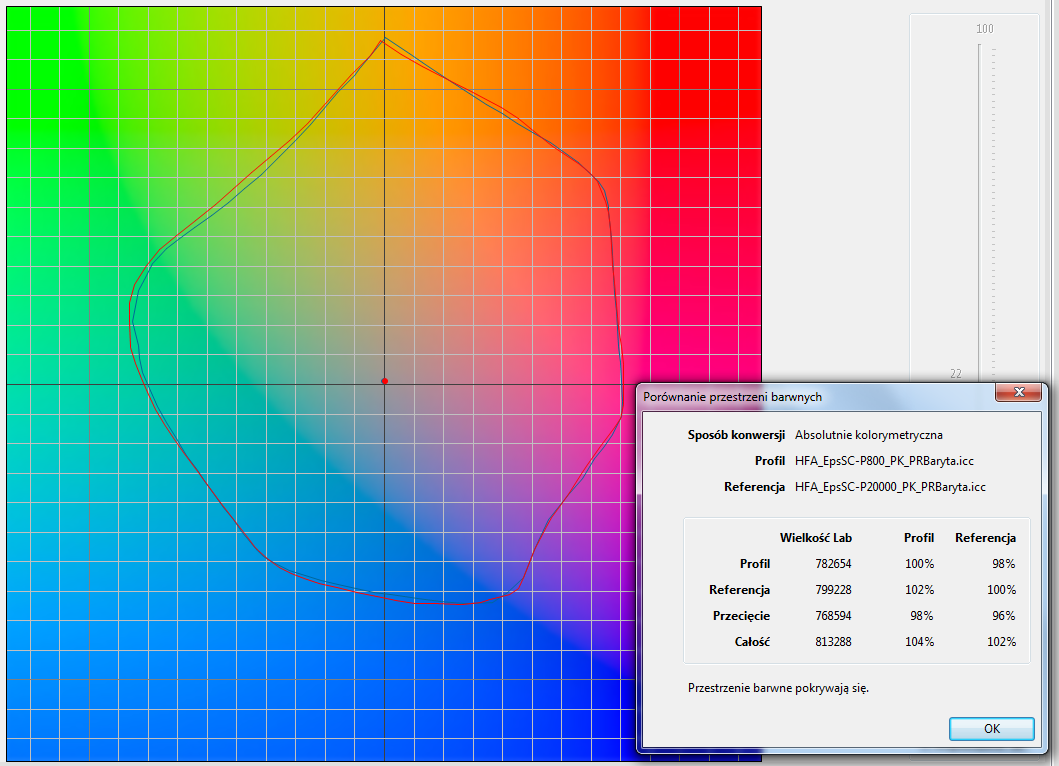Click 96% in the Przecięcie row
The width and height of the screenshot is (1059, 766).
click(1004, 615)
